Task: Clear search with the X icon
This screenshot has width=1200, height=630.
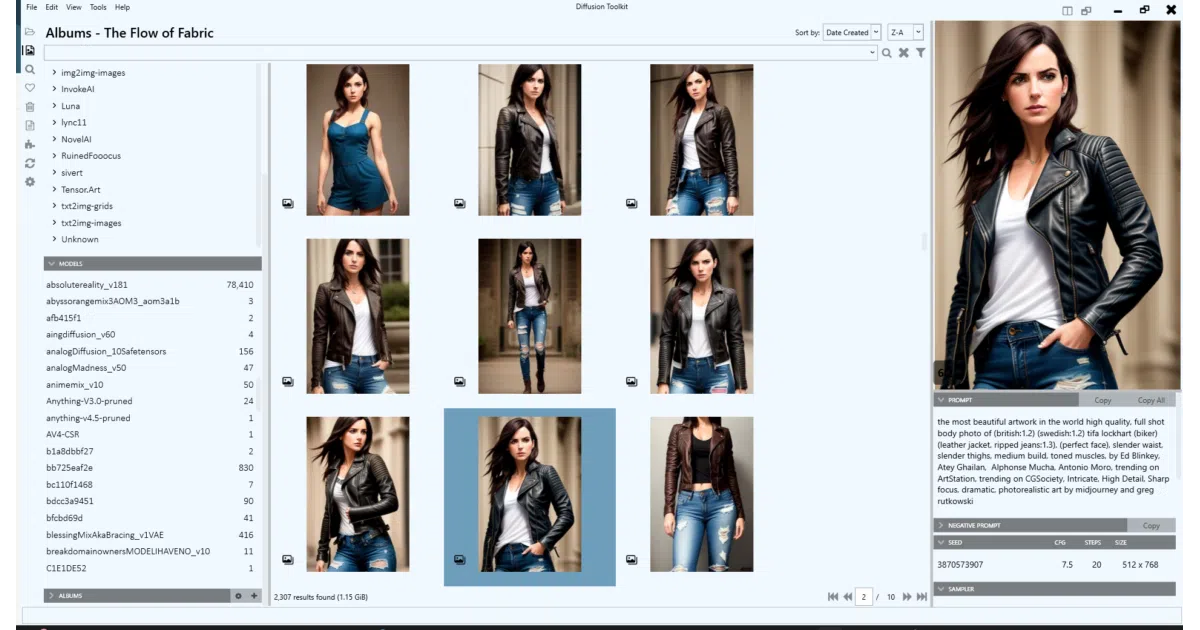Action: (903, 53)
